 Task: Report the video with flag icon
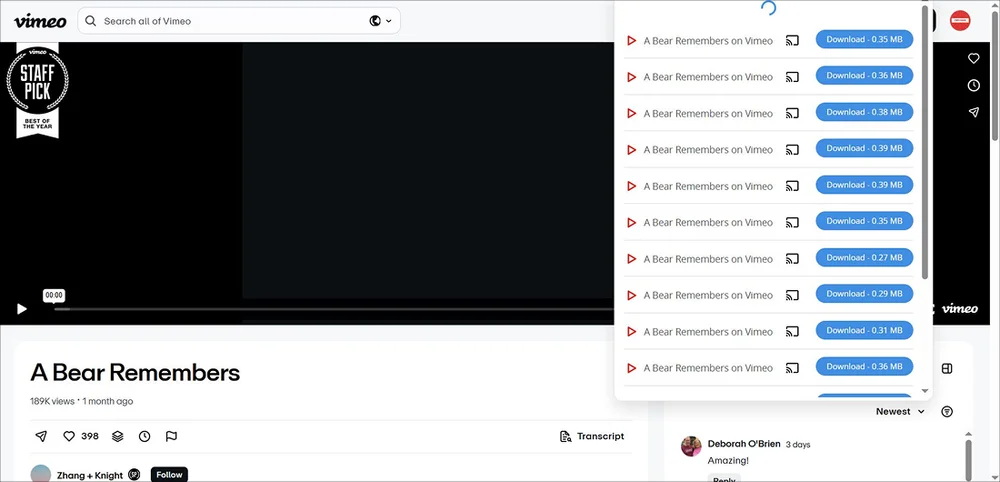(x=171, y=436)
